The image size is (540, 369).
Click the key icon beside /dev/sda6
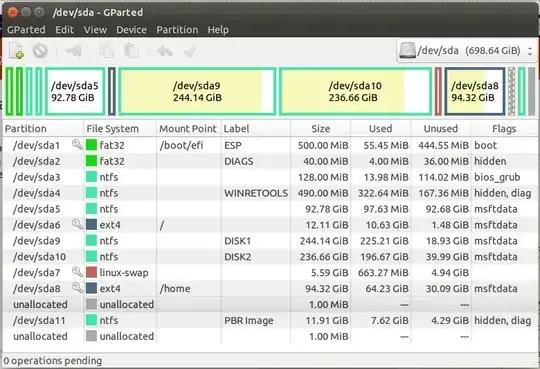pos(77,224)
